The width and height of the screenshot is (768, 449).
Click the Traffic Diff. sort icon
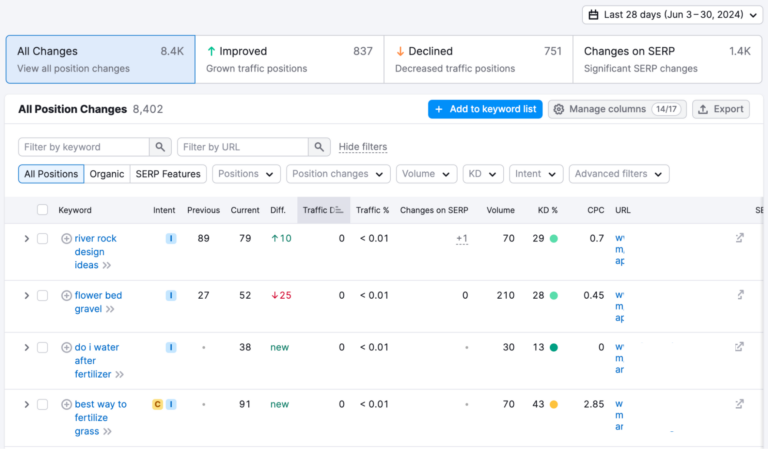point(337,210)
